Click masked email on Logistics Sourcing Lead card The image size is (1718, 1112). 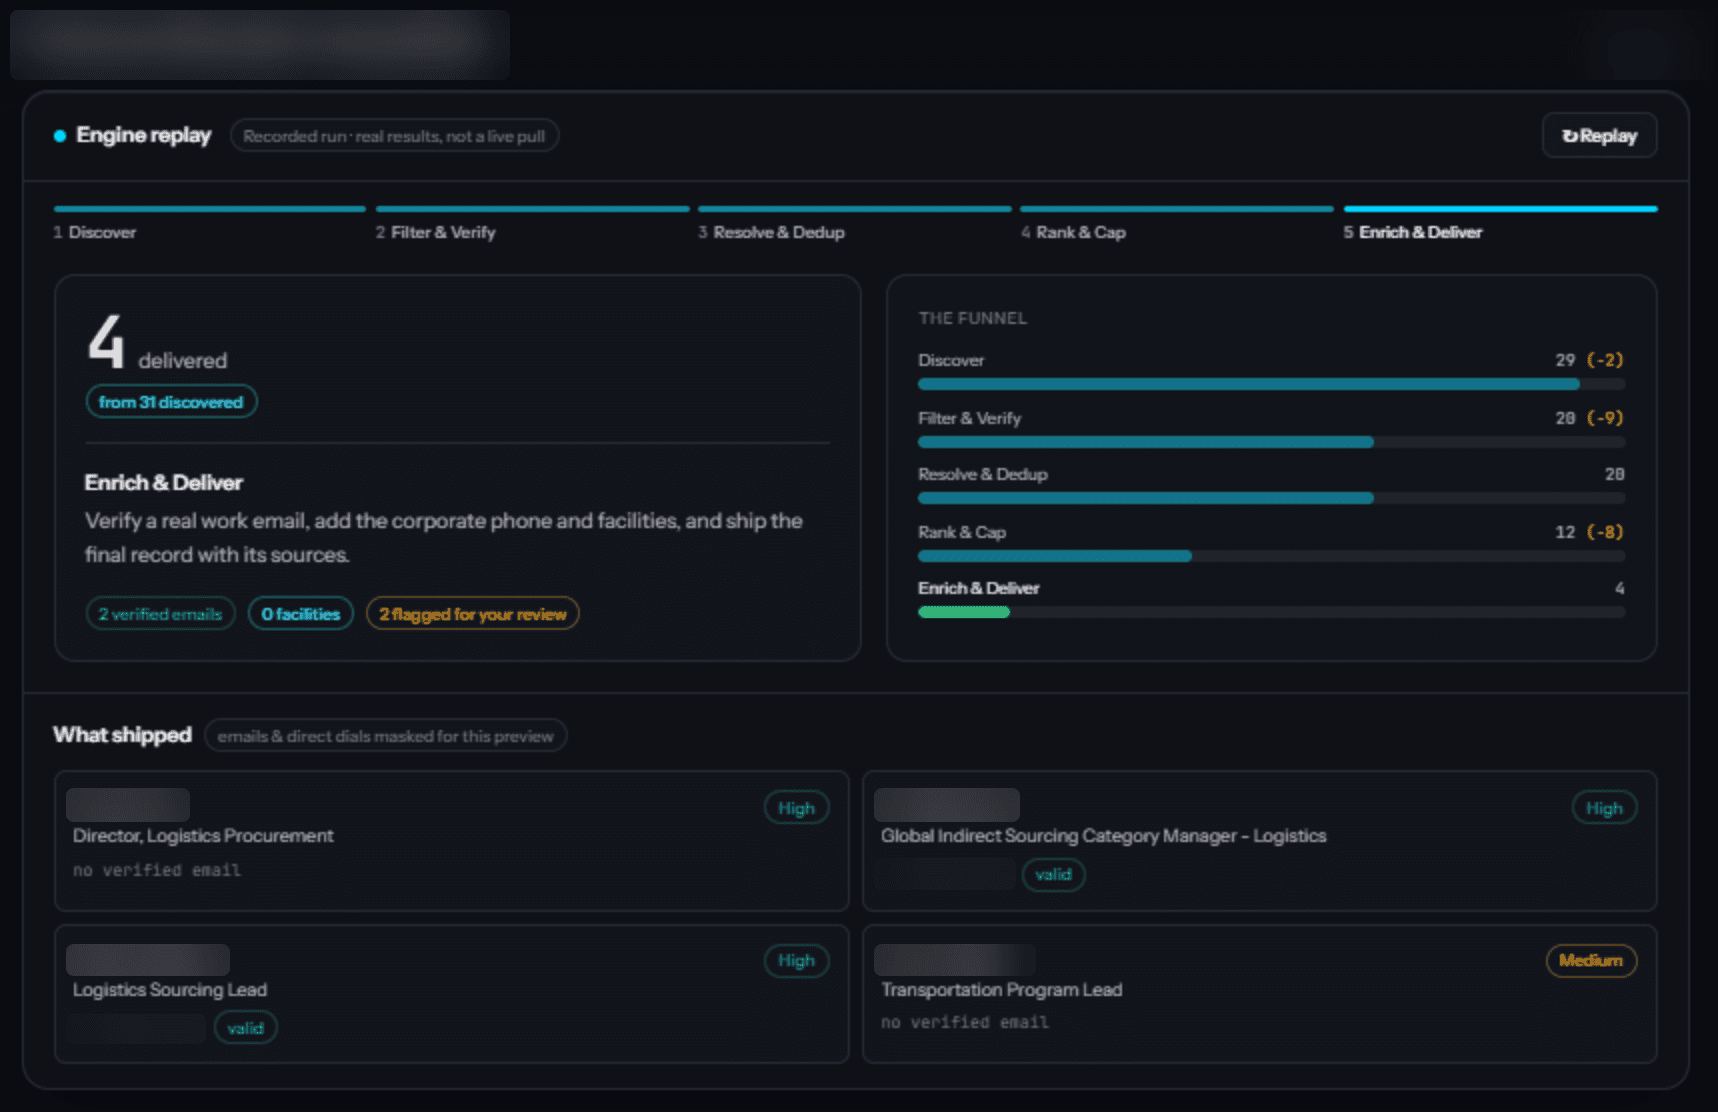pos(137,1028)
